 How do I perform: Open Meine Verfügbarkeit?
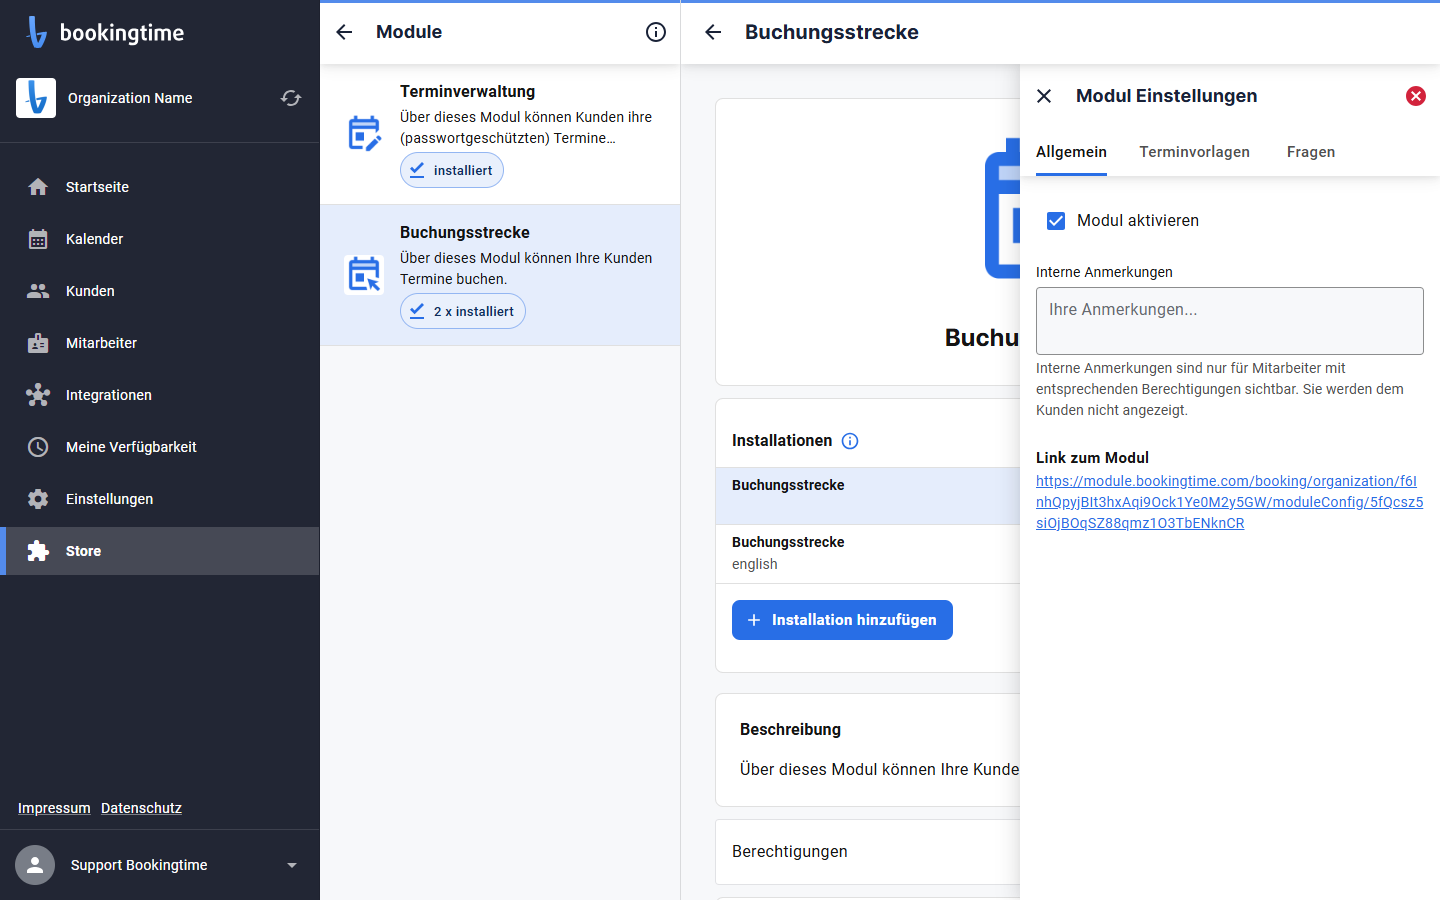click(160, 447)
